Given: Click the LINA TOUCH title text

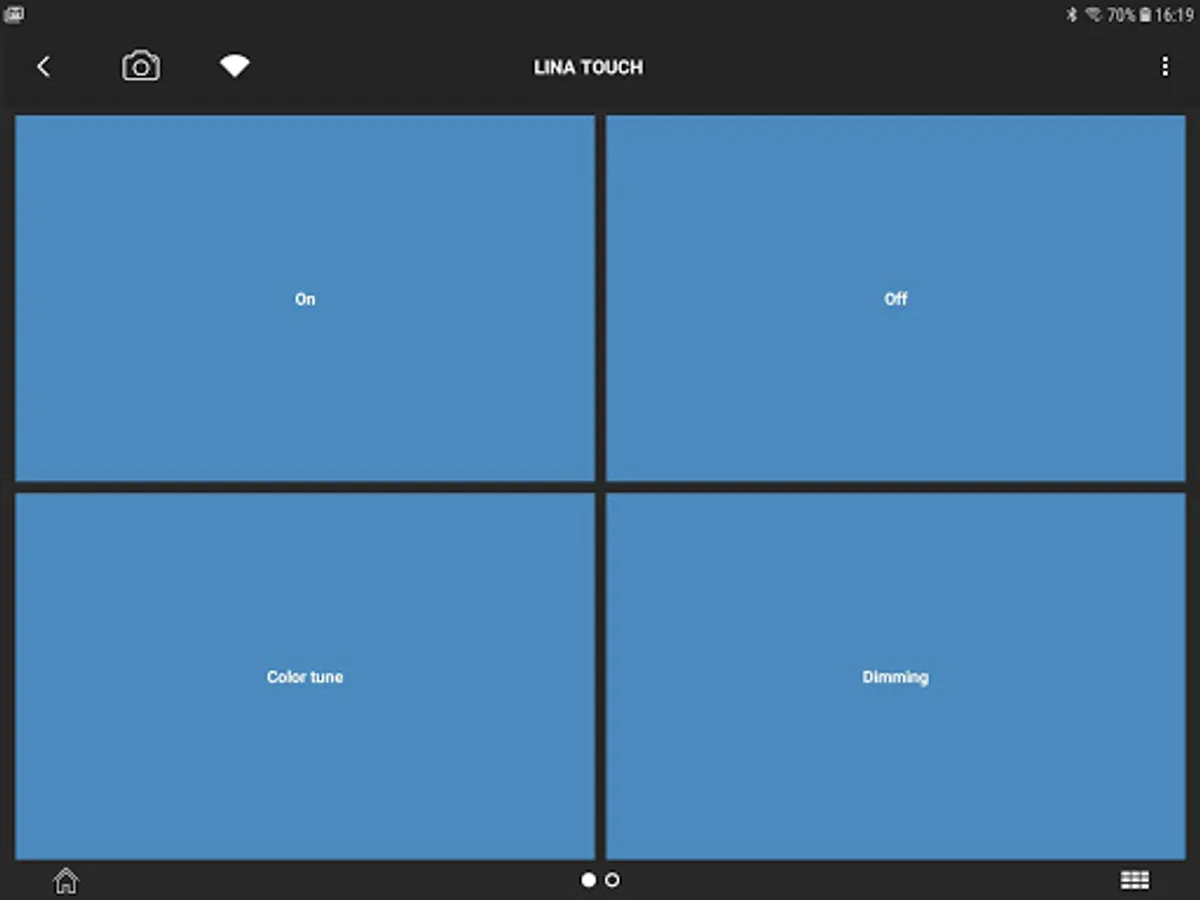Looking at the screenshot, I should (x=589, y=67).
